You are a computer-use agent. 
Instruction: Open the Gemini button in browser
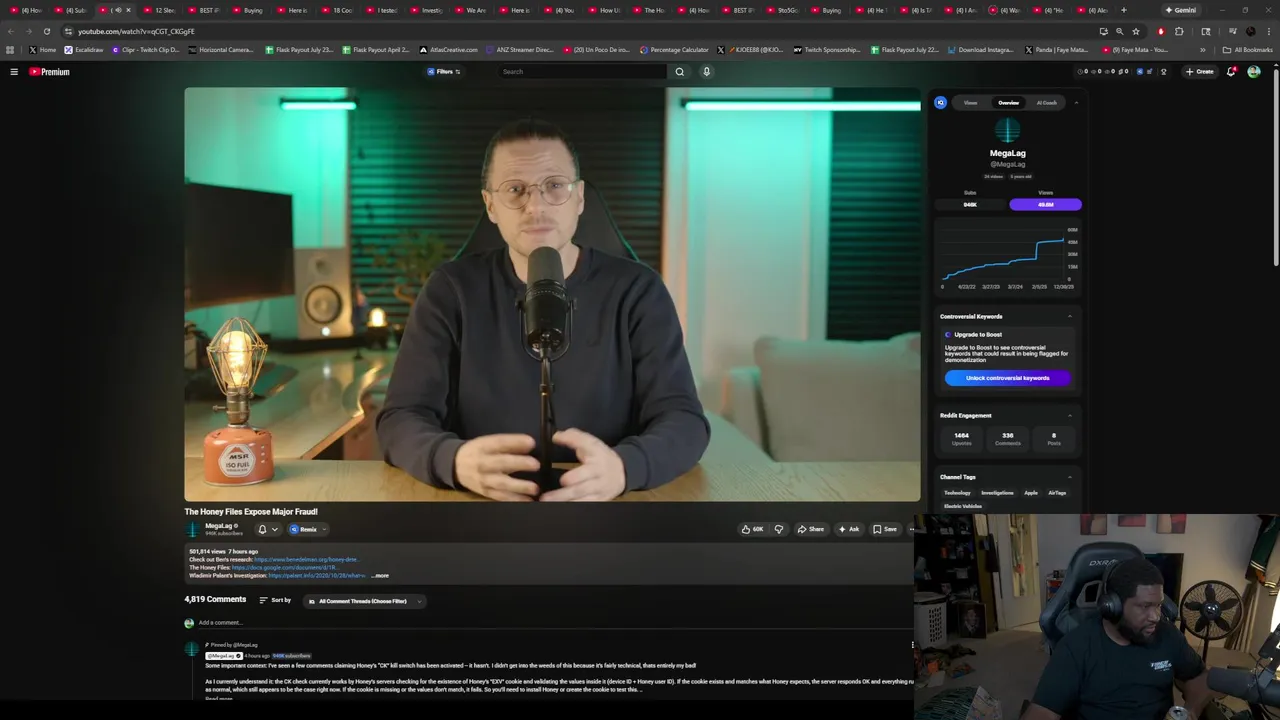pos(1181,10)
